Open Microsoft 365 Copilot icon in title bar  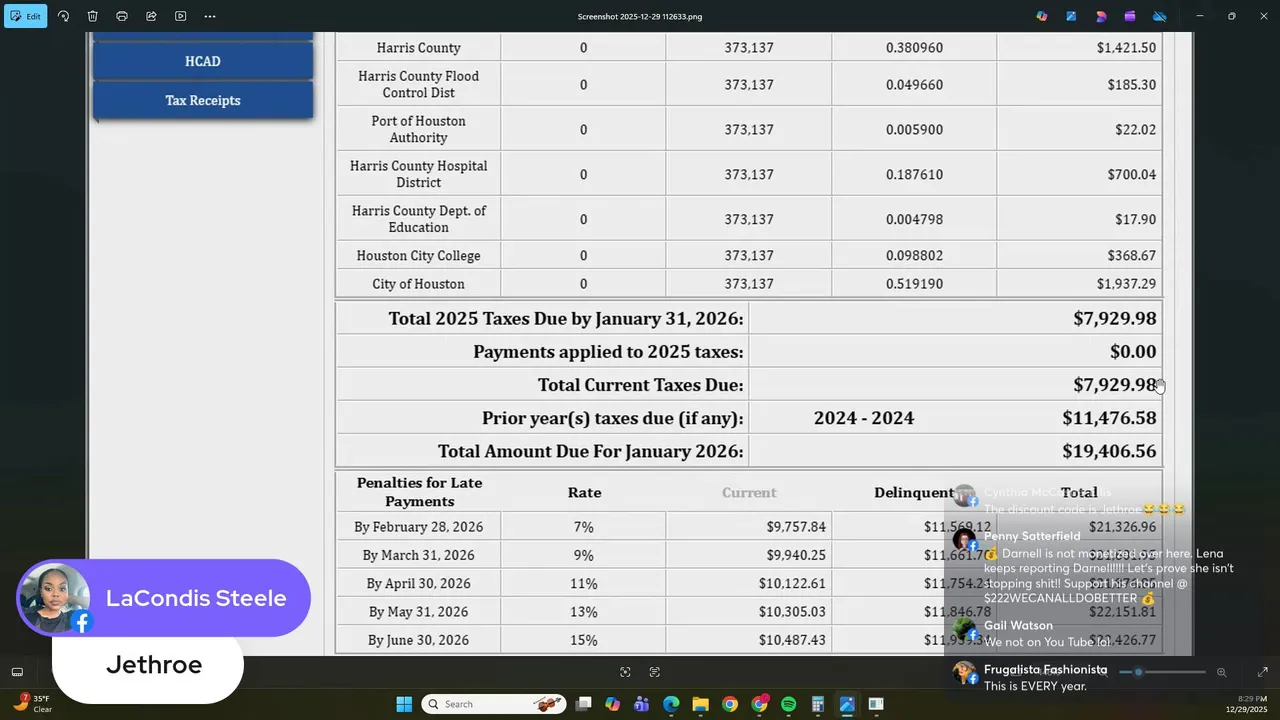coord(1042,16)
